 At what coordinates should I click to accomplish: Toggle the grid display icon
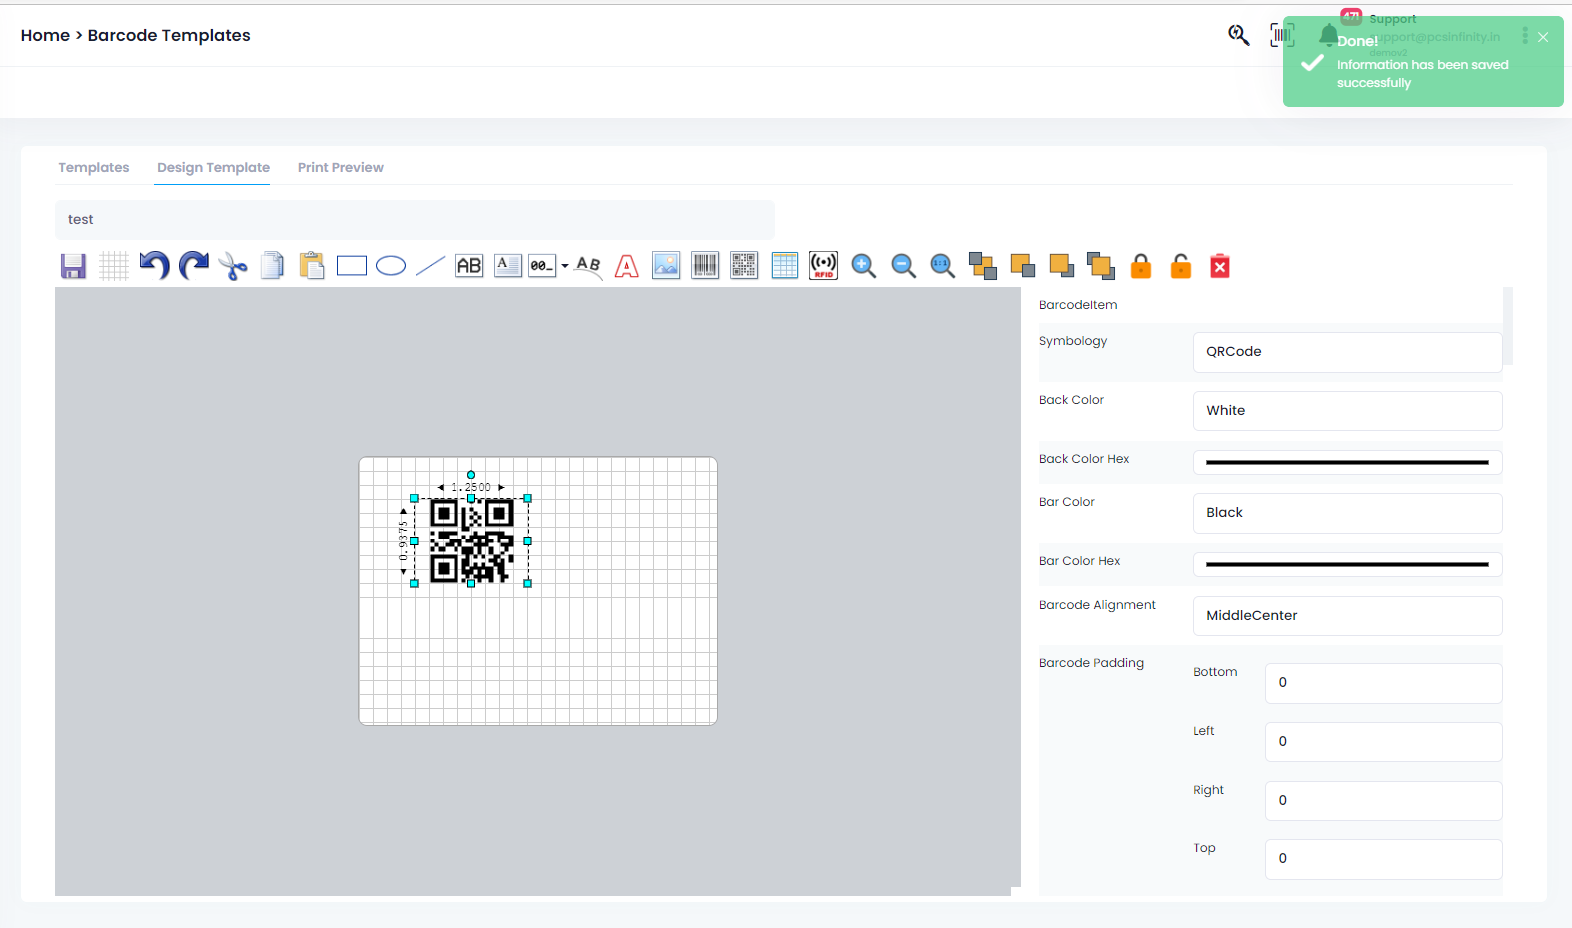[114, 266]
